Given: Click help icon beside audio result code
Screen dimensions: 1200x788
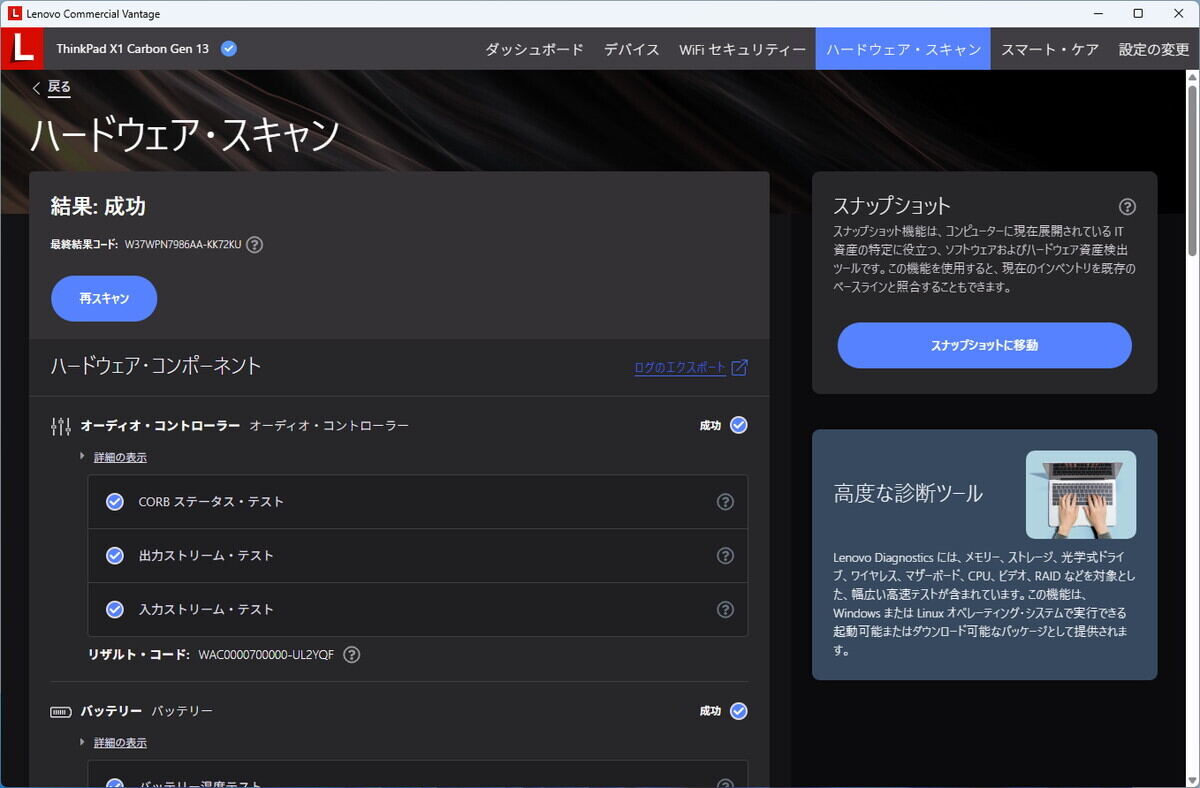Looking at the screenshot, I should click(352, 655).
